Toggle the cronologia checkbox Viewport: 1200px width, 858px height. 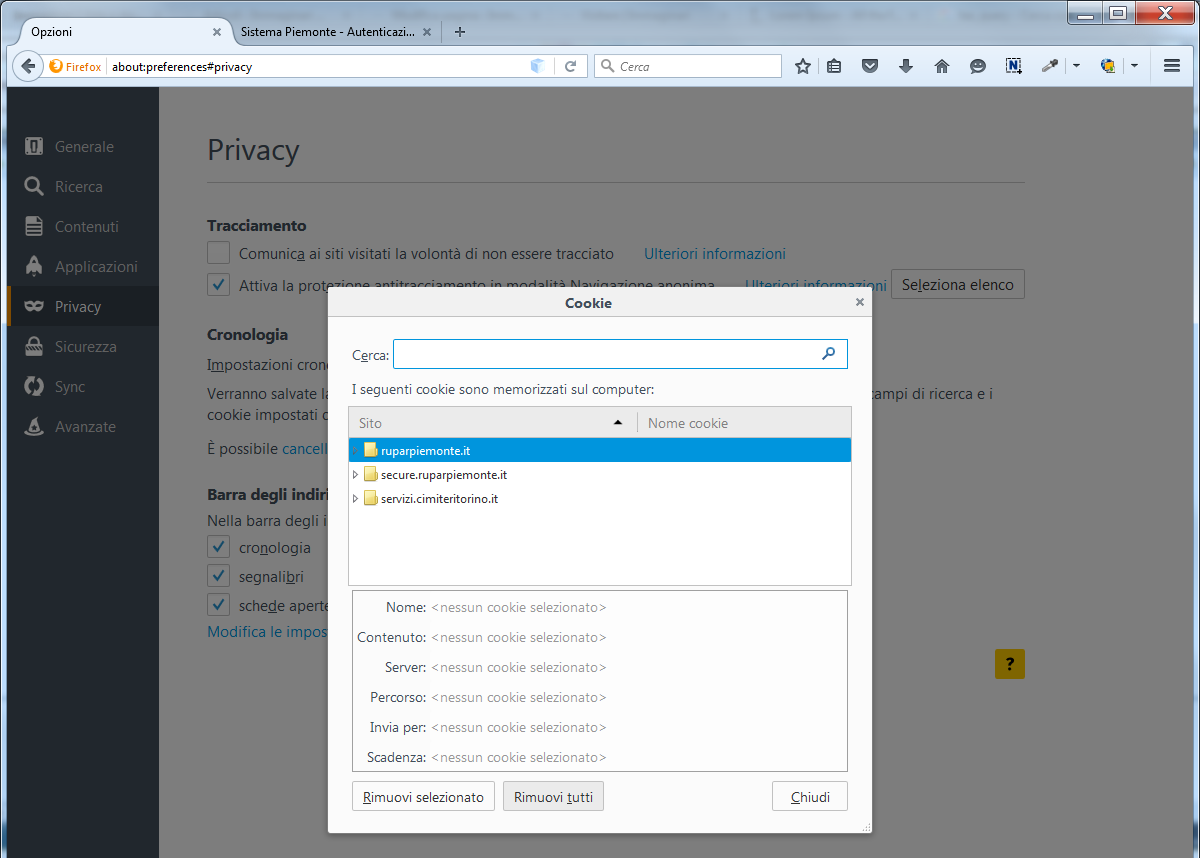[x=218, y=547]
